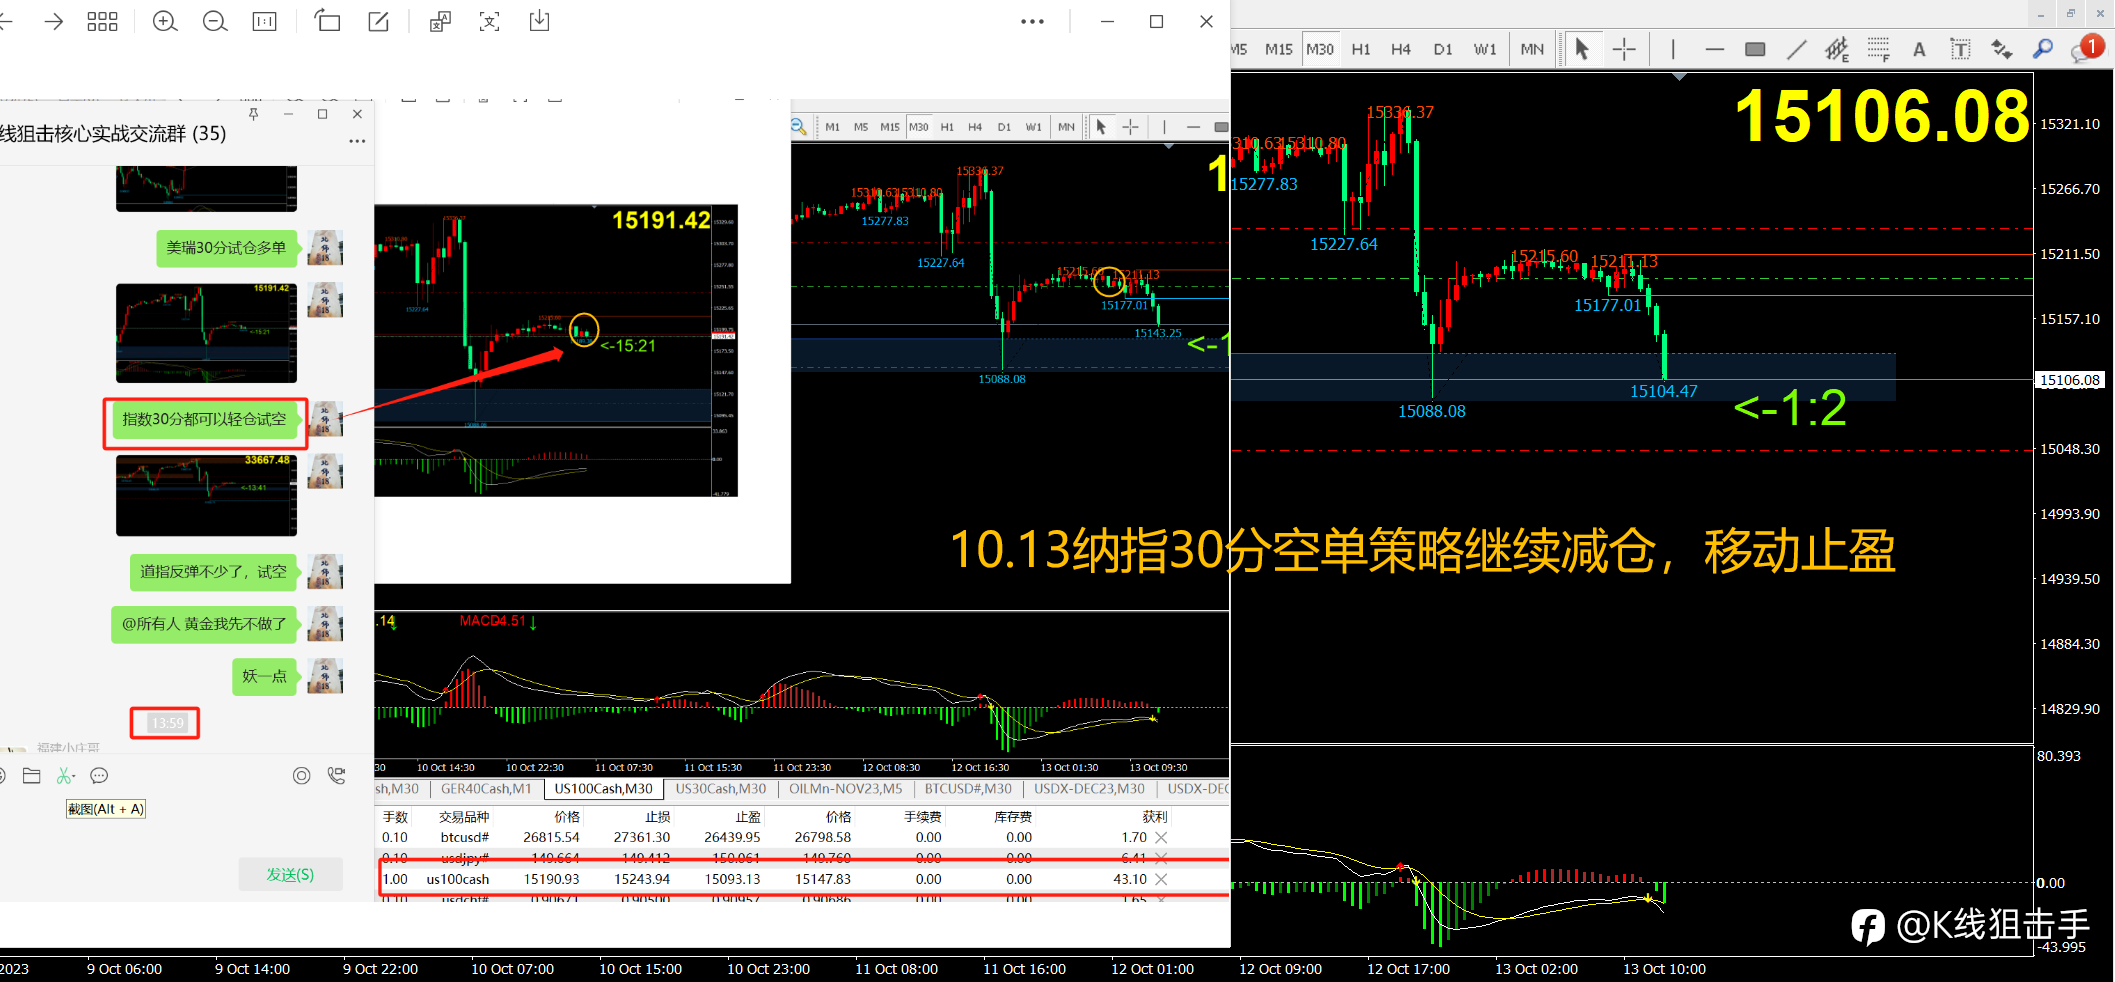Rotate the image in the viewer
The height and width of the screenshot is (982, 2115).
pos(328,21)
